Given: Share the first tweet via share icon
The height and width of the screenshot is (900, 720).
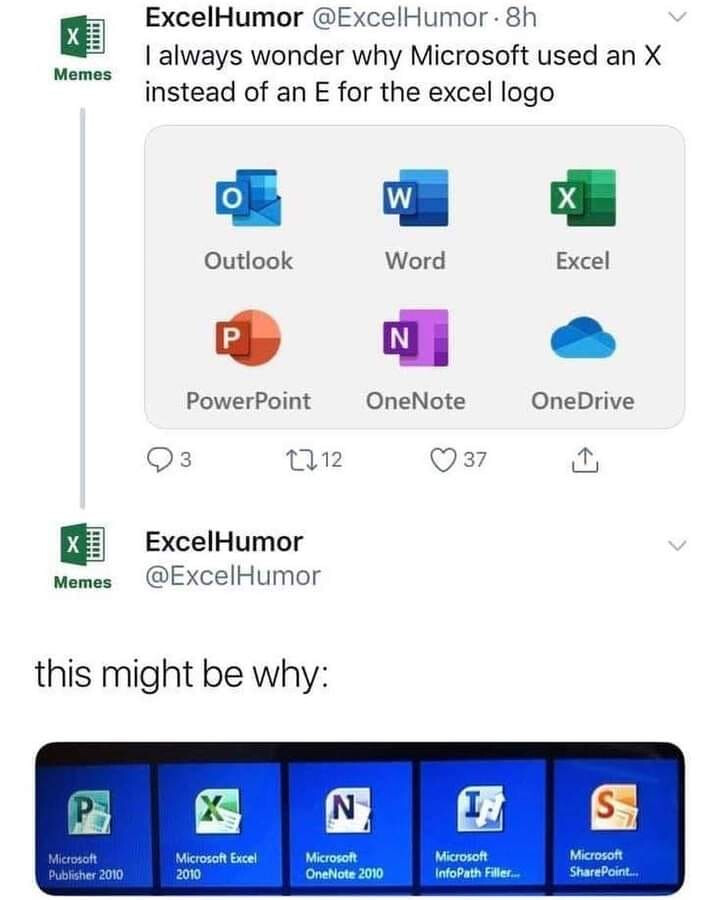Looking at the screenshot, I should click(x=585, y=459).
